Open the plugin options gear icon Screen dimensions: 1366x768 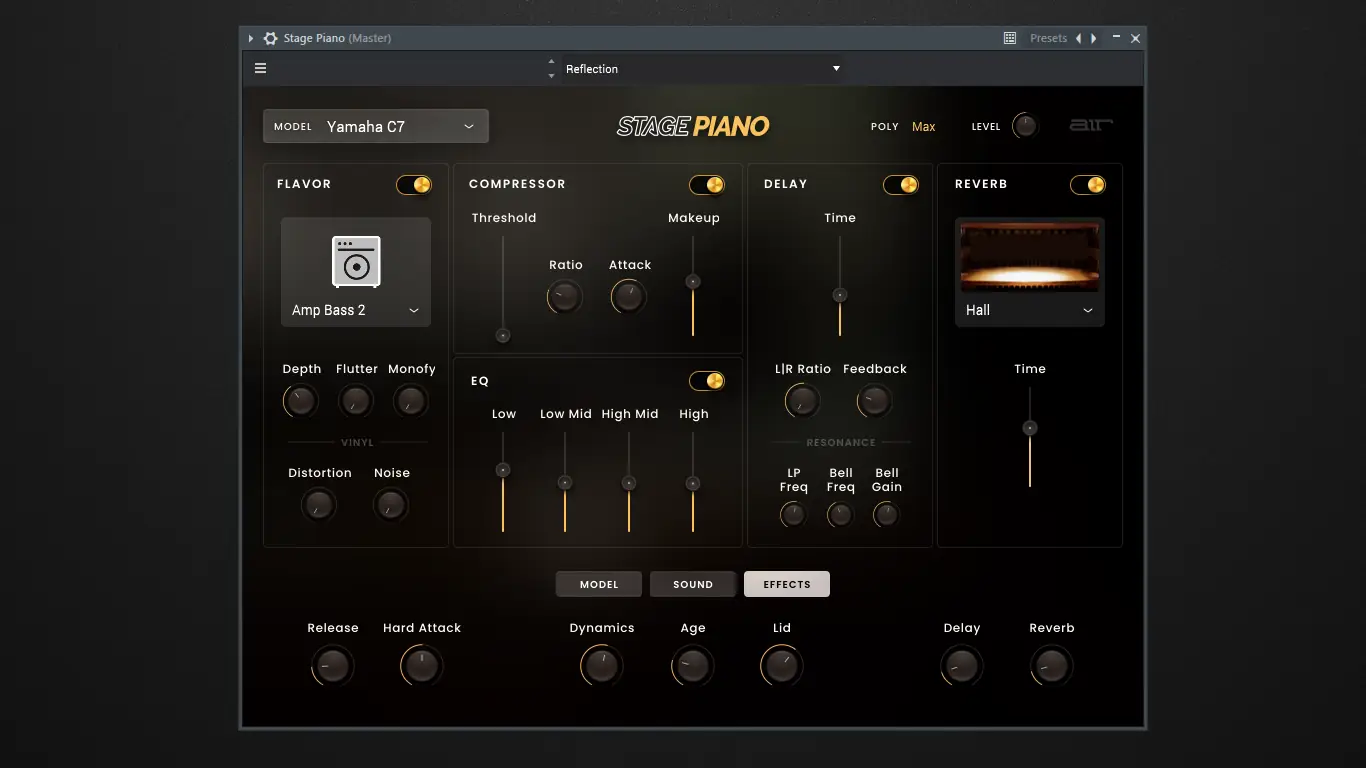[270, 38]
